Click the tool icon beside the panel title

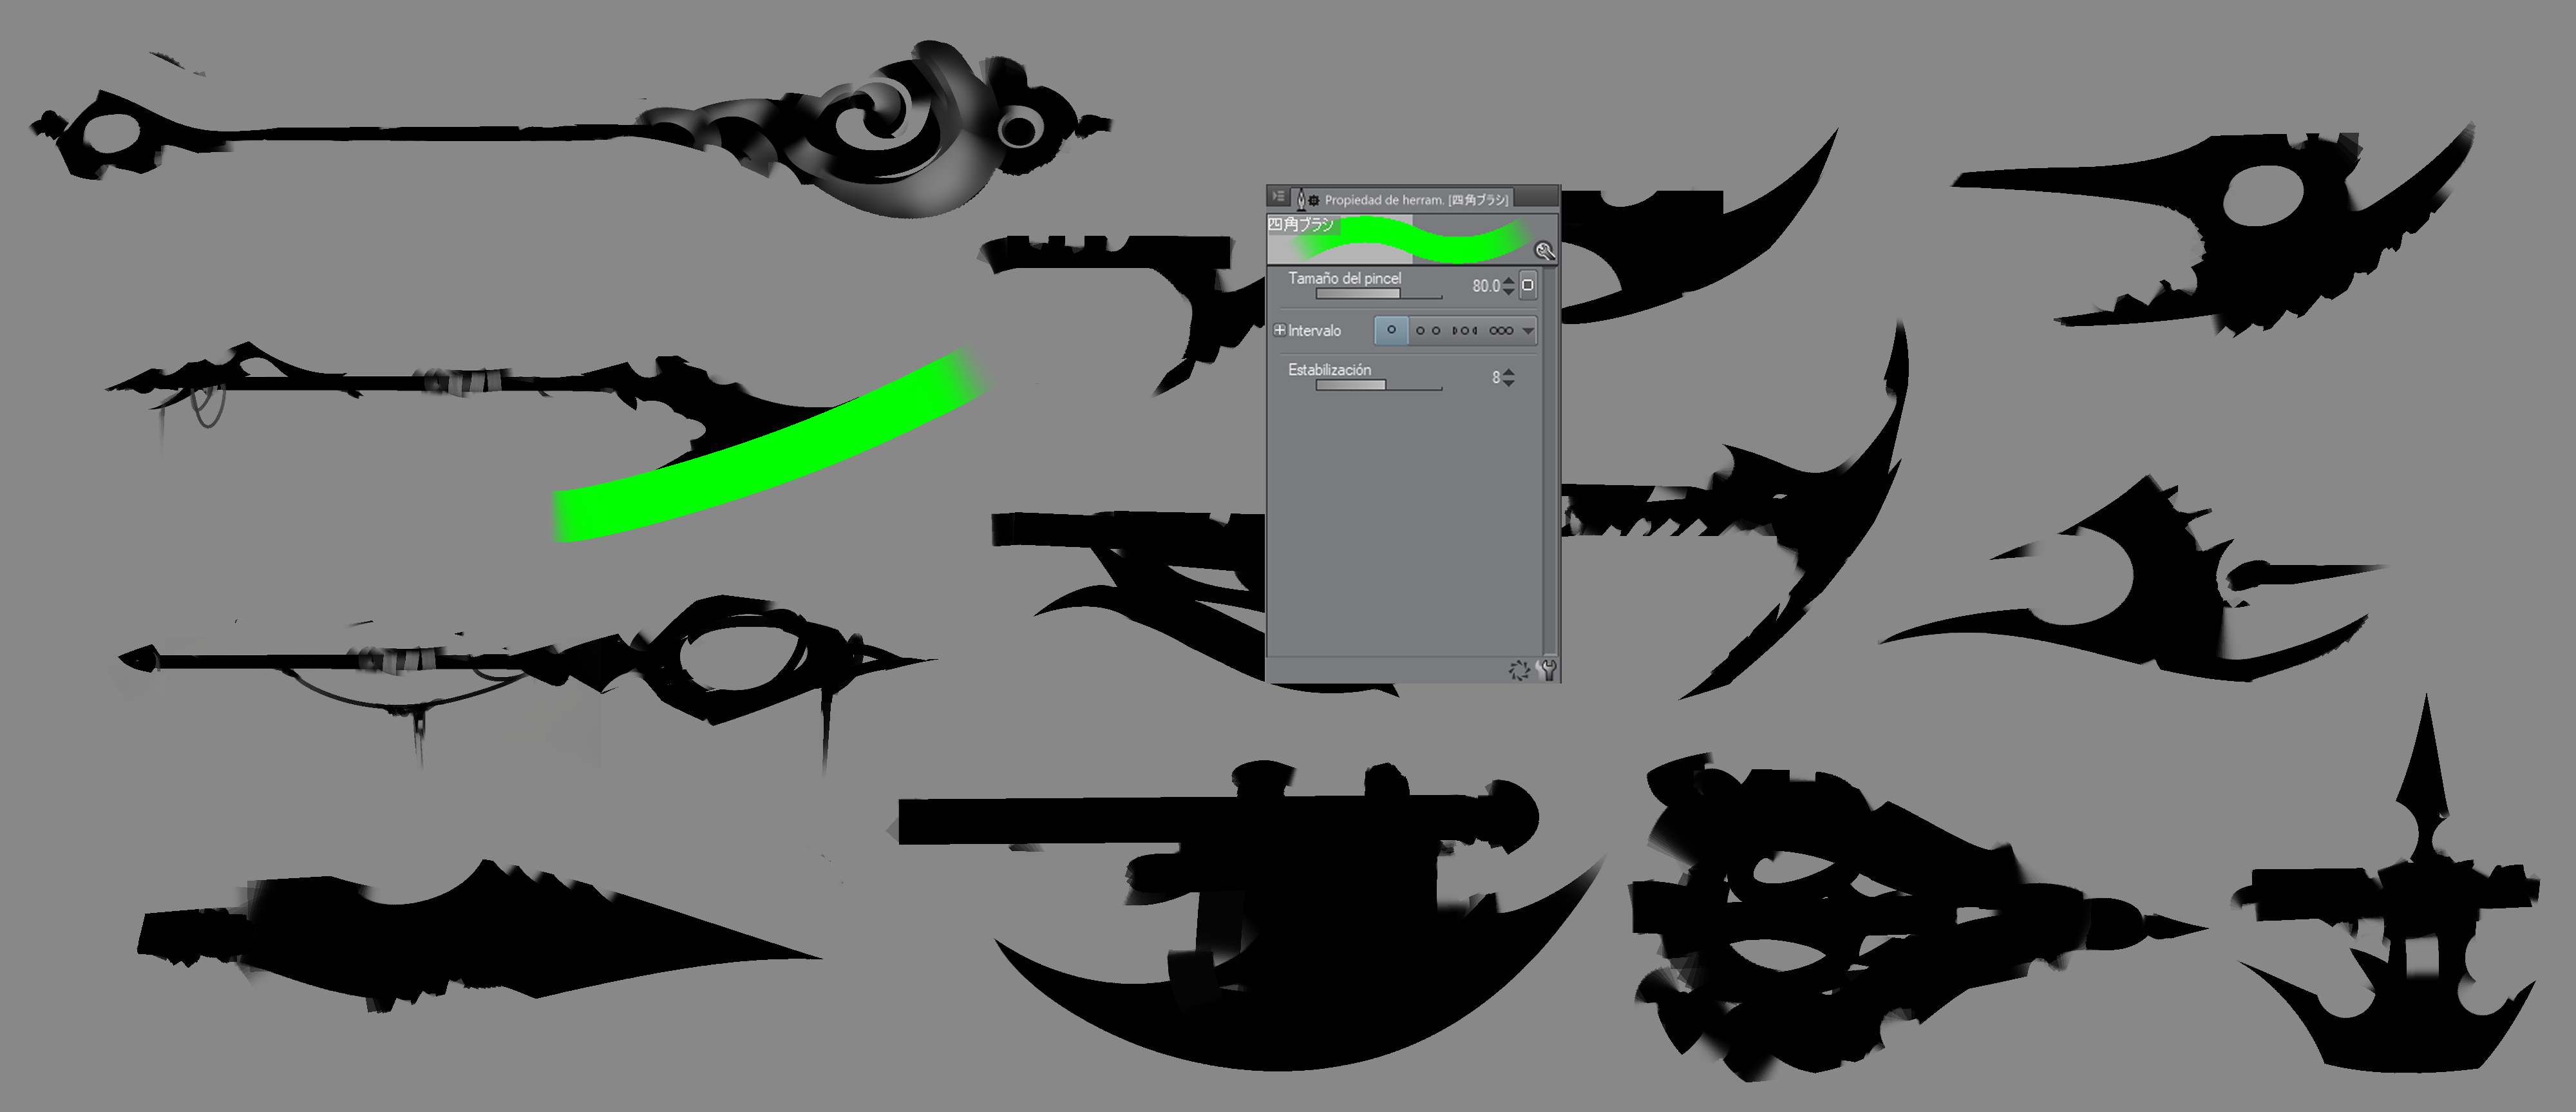(x=1302, y=200)
